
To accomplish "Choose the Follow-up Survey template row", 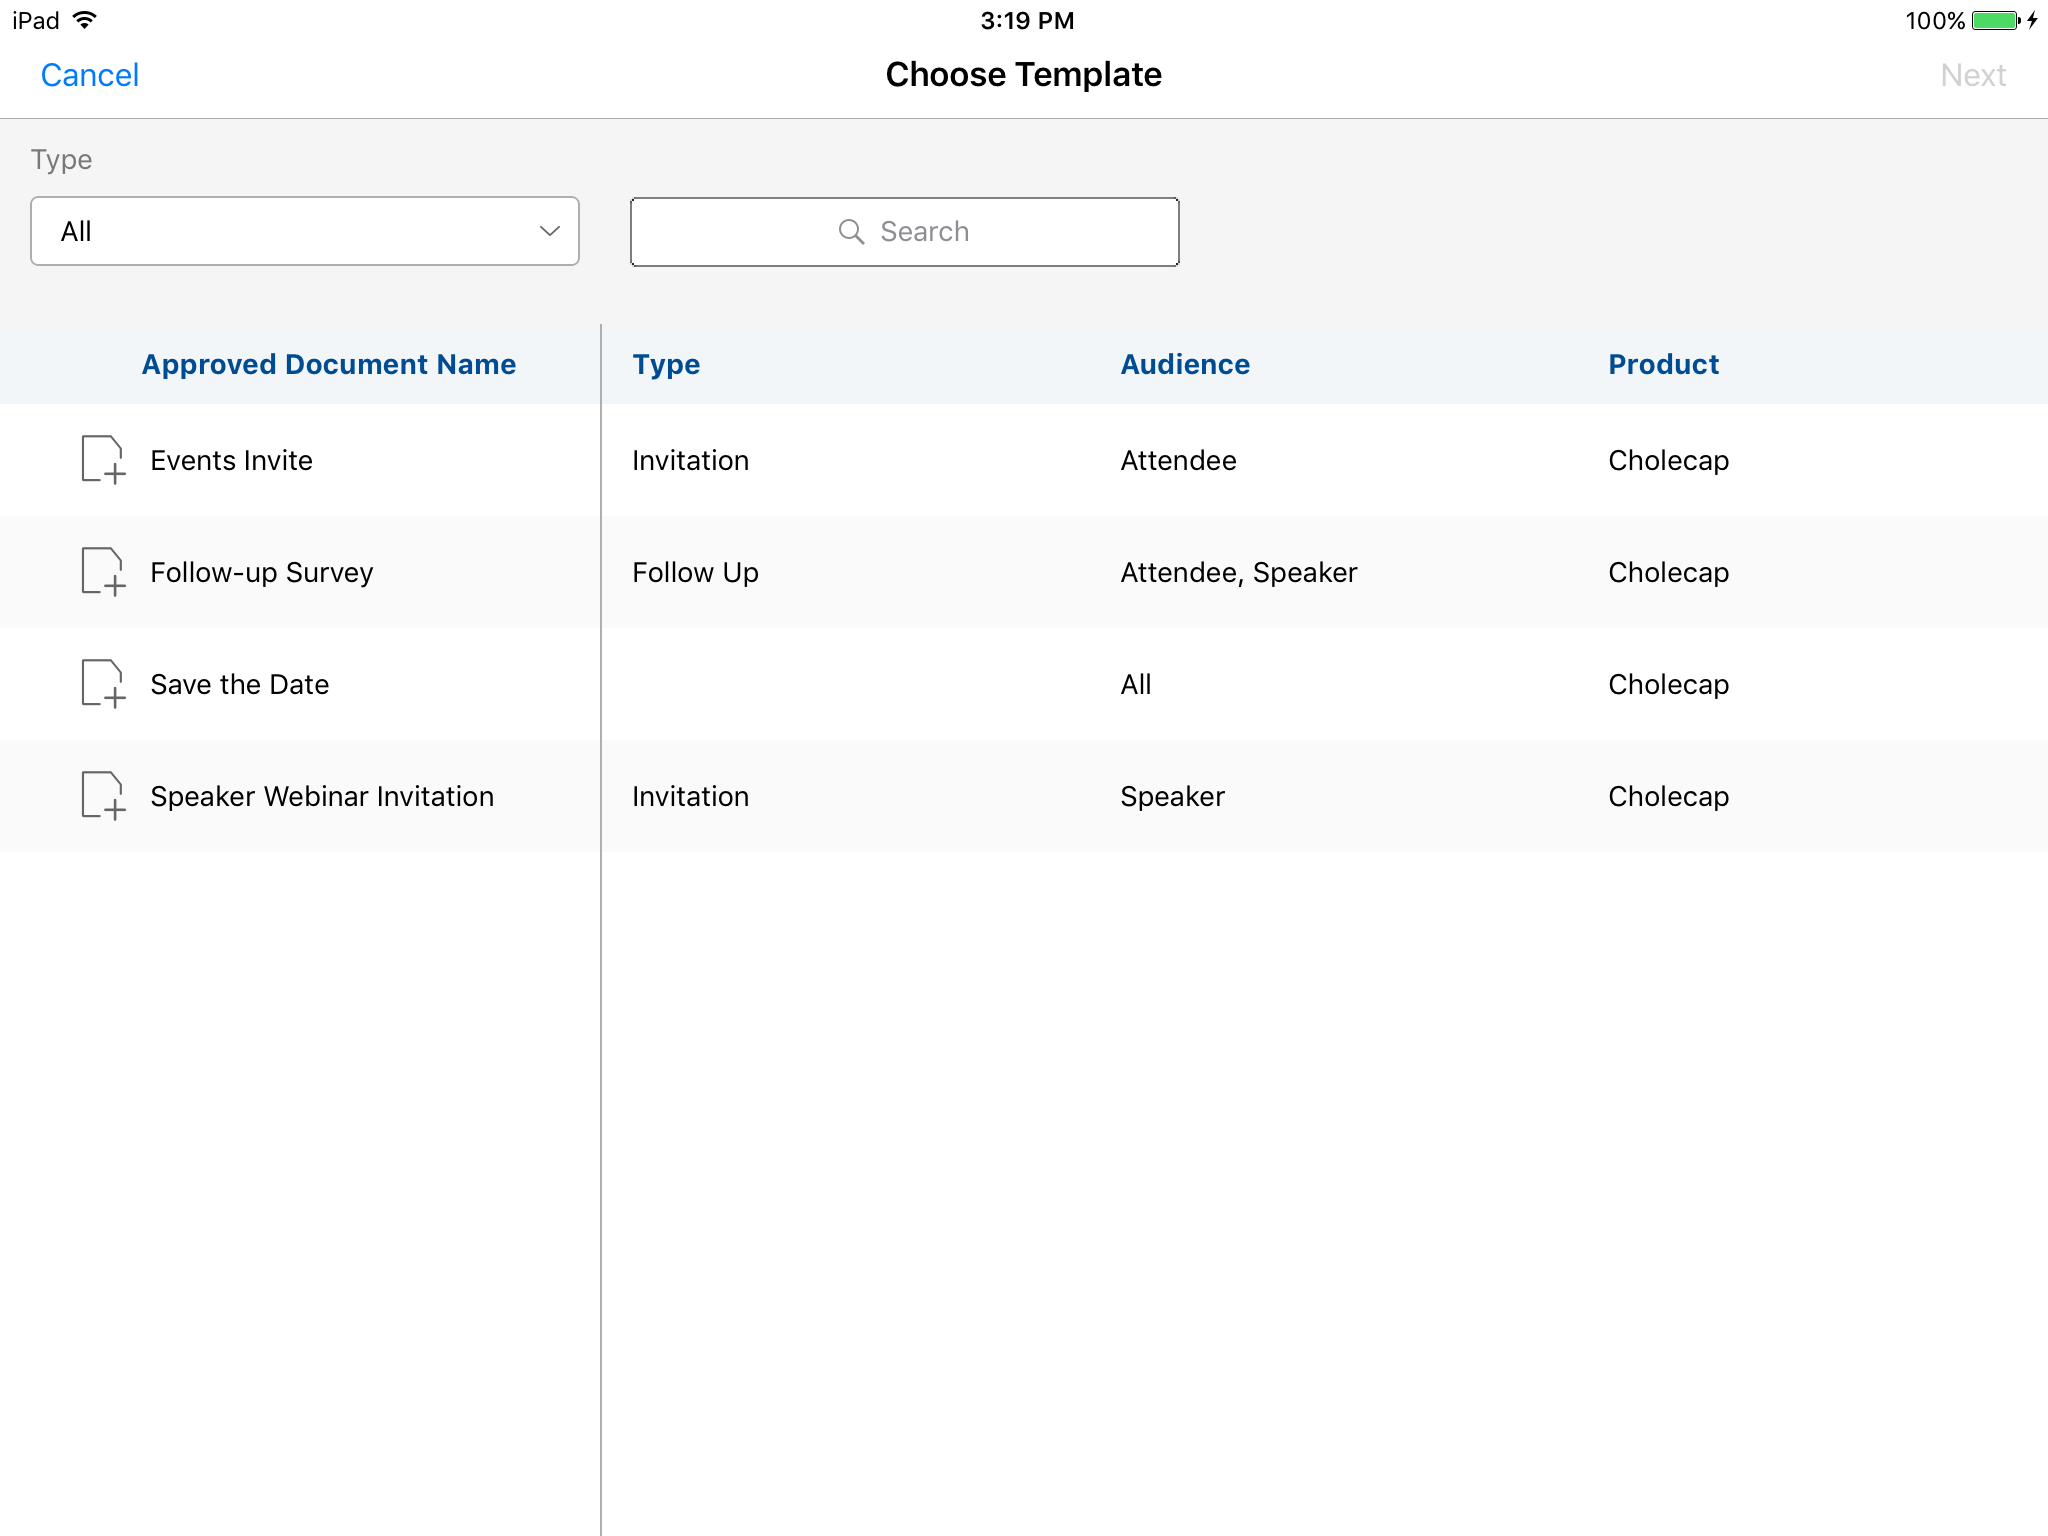I will (x=261, y=572).
